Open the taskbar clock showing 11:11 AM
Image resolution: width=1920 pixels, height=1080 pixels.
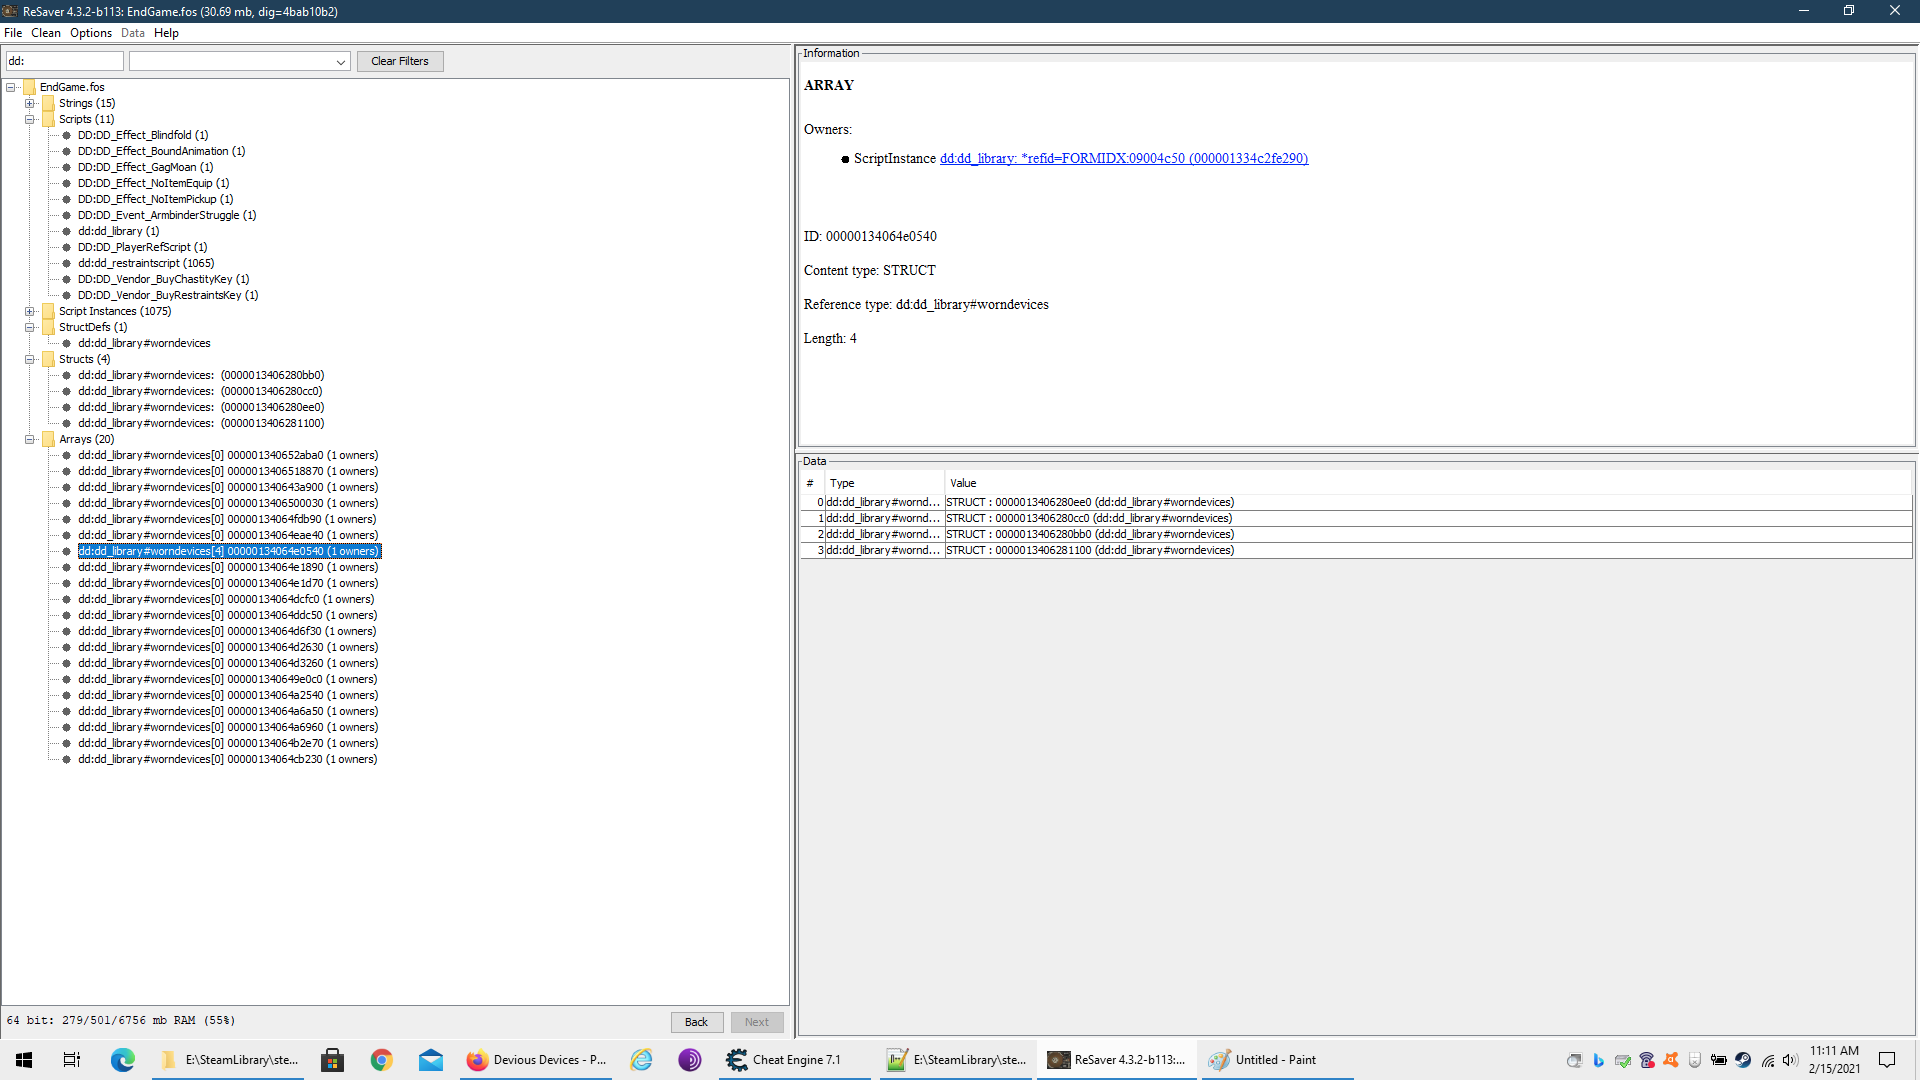[1834, 1060]
